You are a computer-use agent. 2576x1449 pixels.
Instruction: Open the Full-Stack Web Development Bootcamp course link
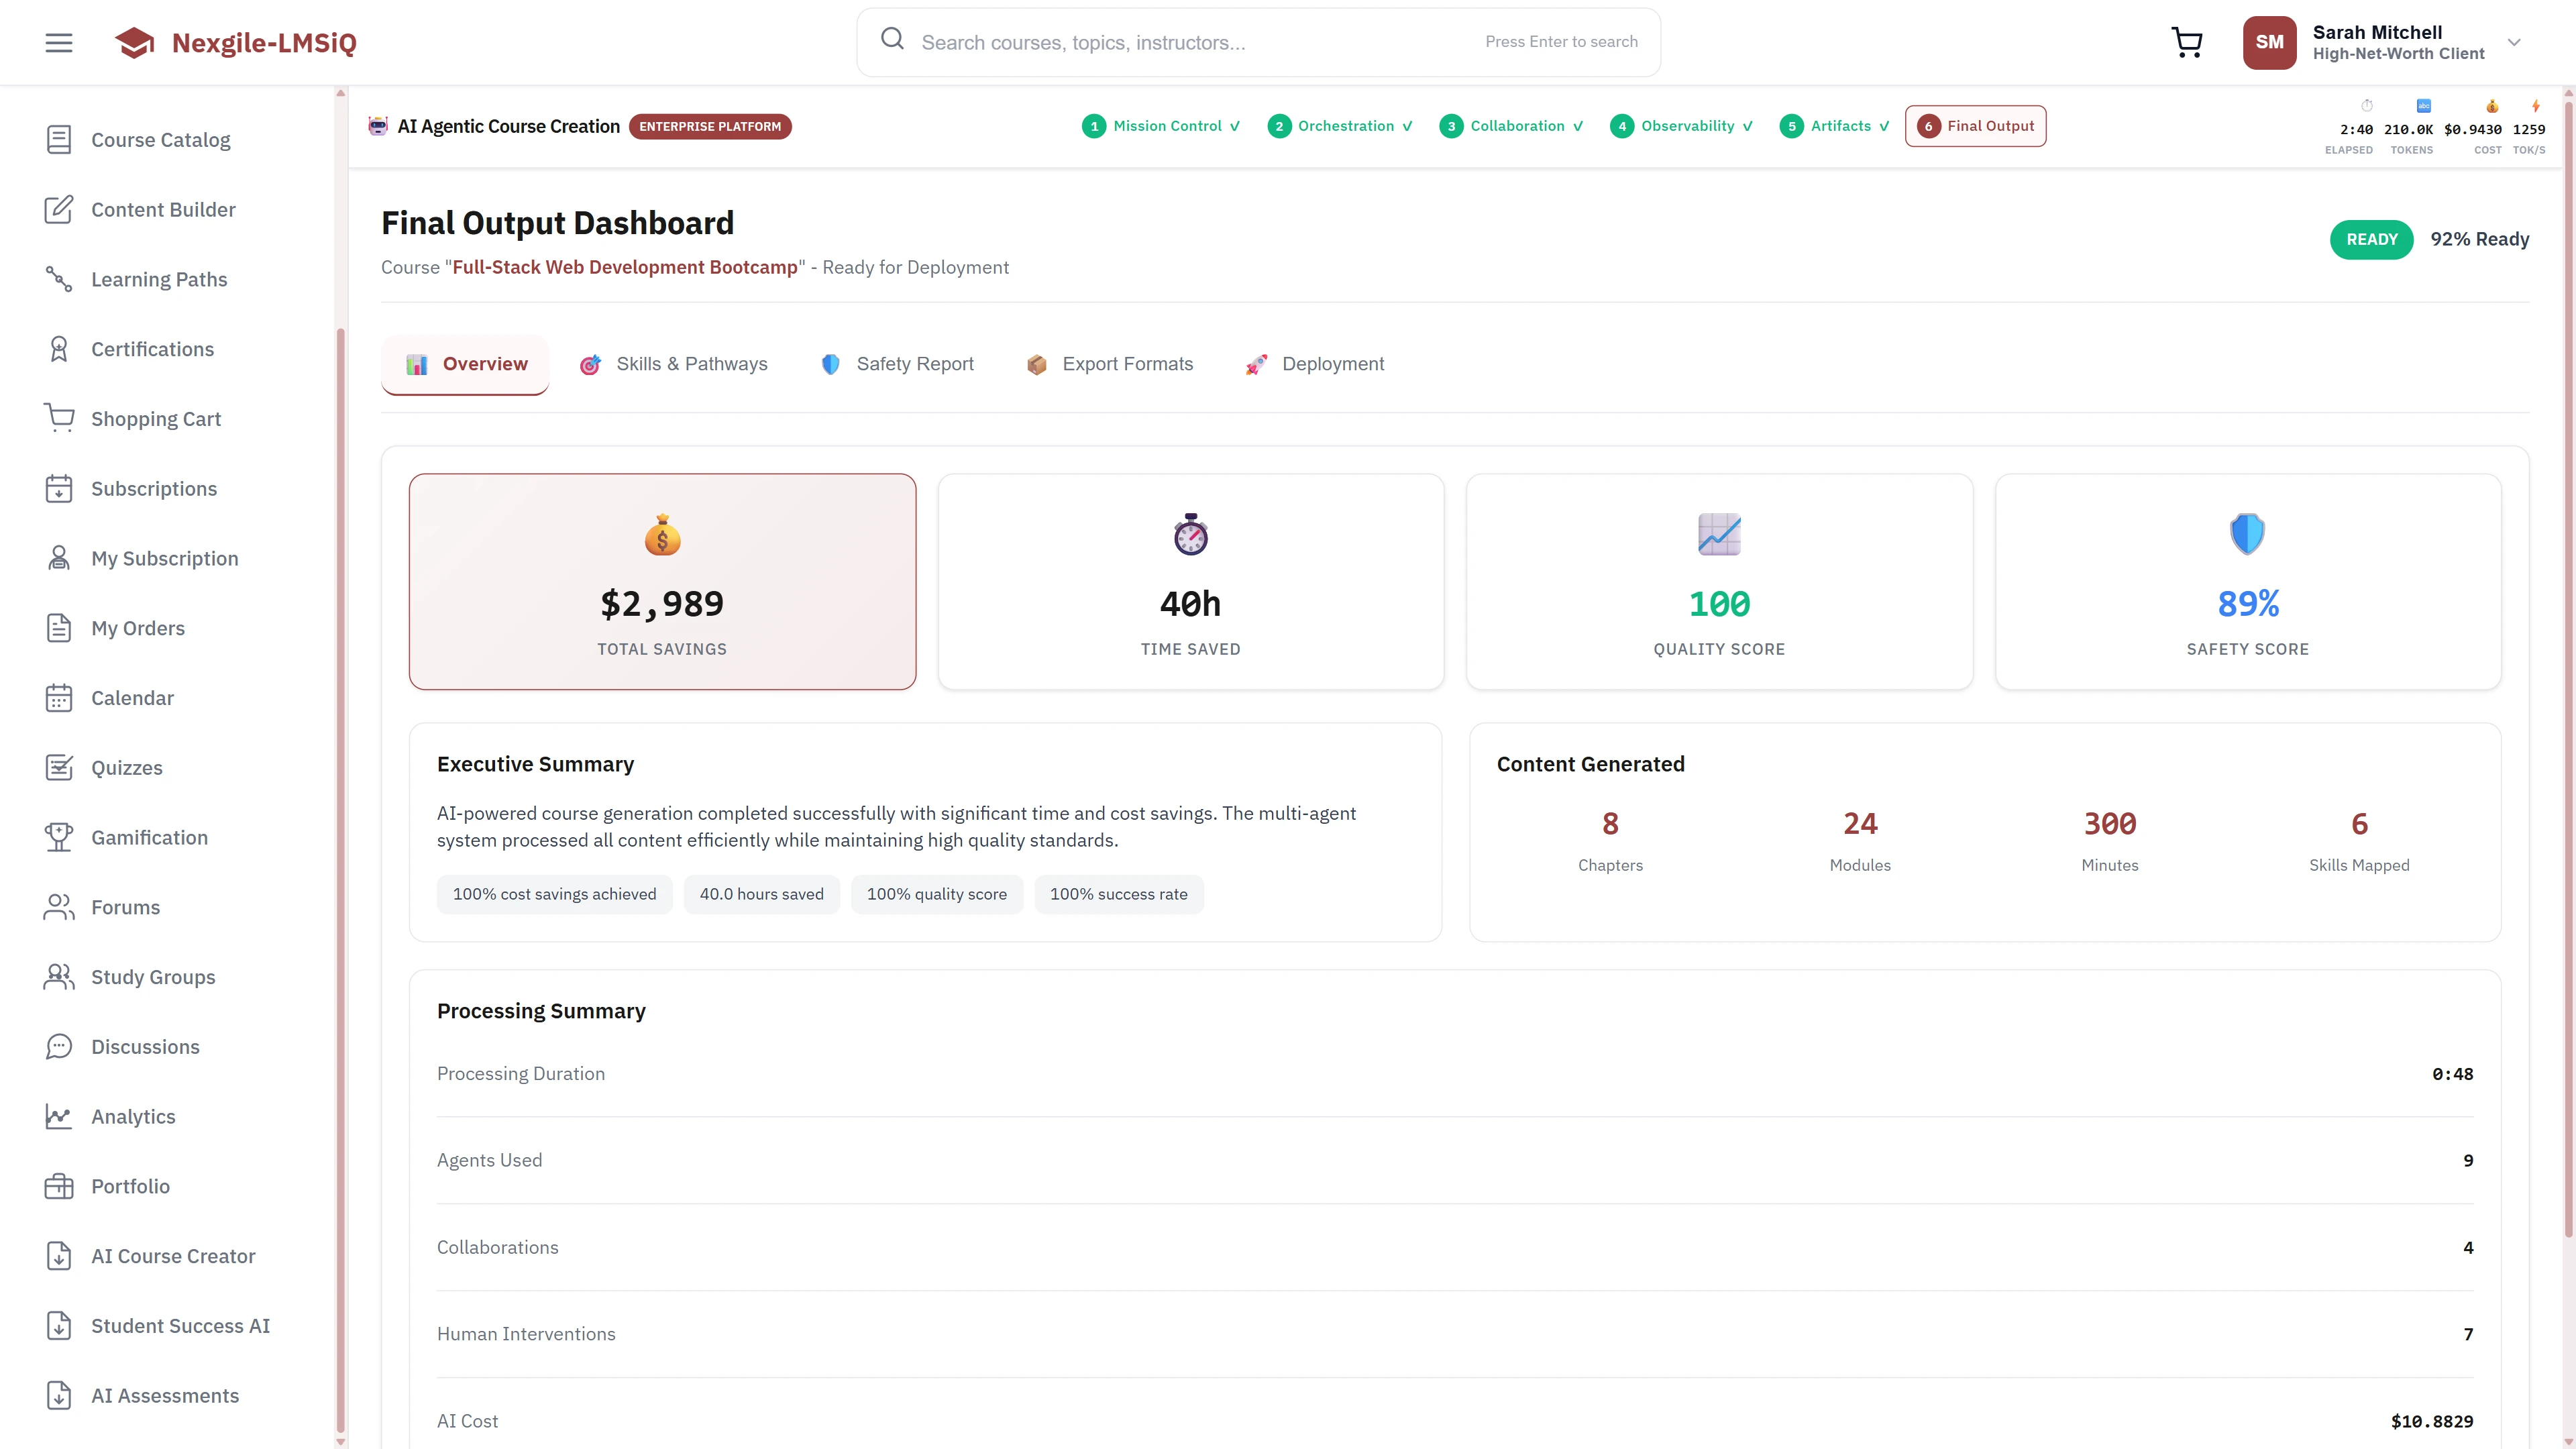coord(625,267)
